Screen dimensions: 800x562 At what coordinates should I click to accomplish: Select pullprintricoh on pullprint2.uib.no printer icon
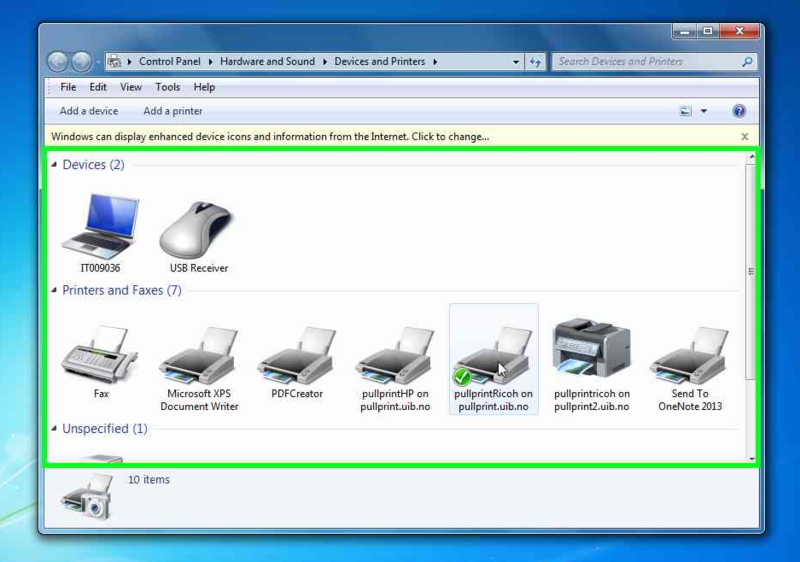click(x=592, y=348)
